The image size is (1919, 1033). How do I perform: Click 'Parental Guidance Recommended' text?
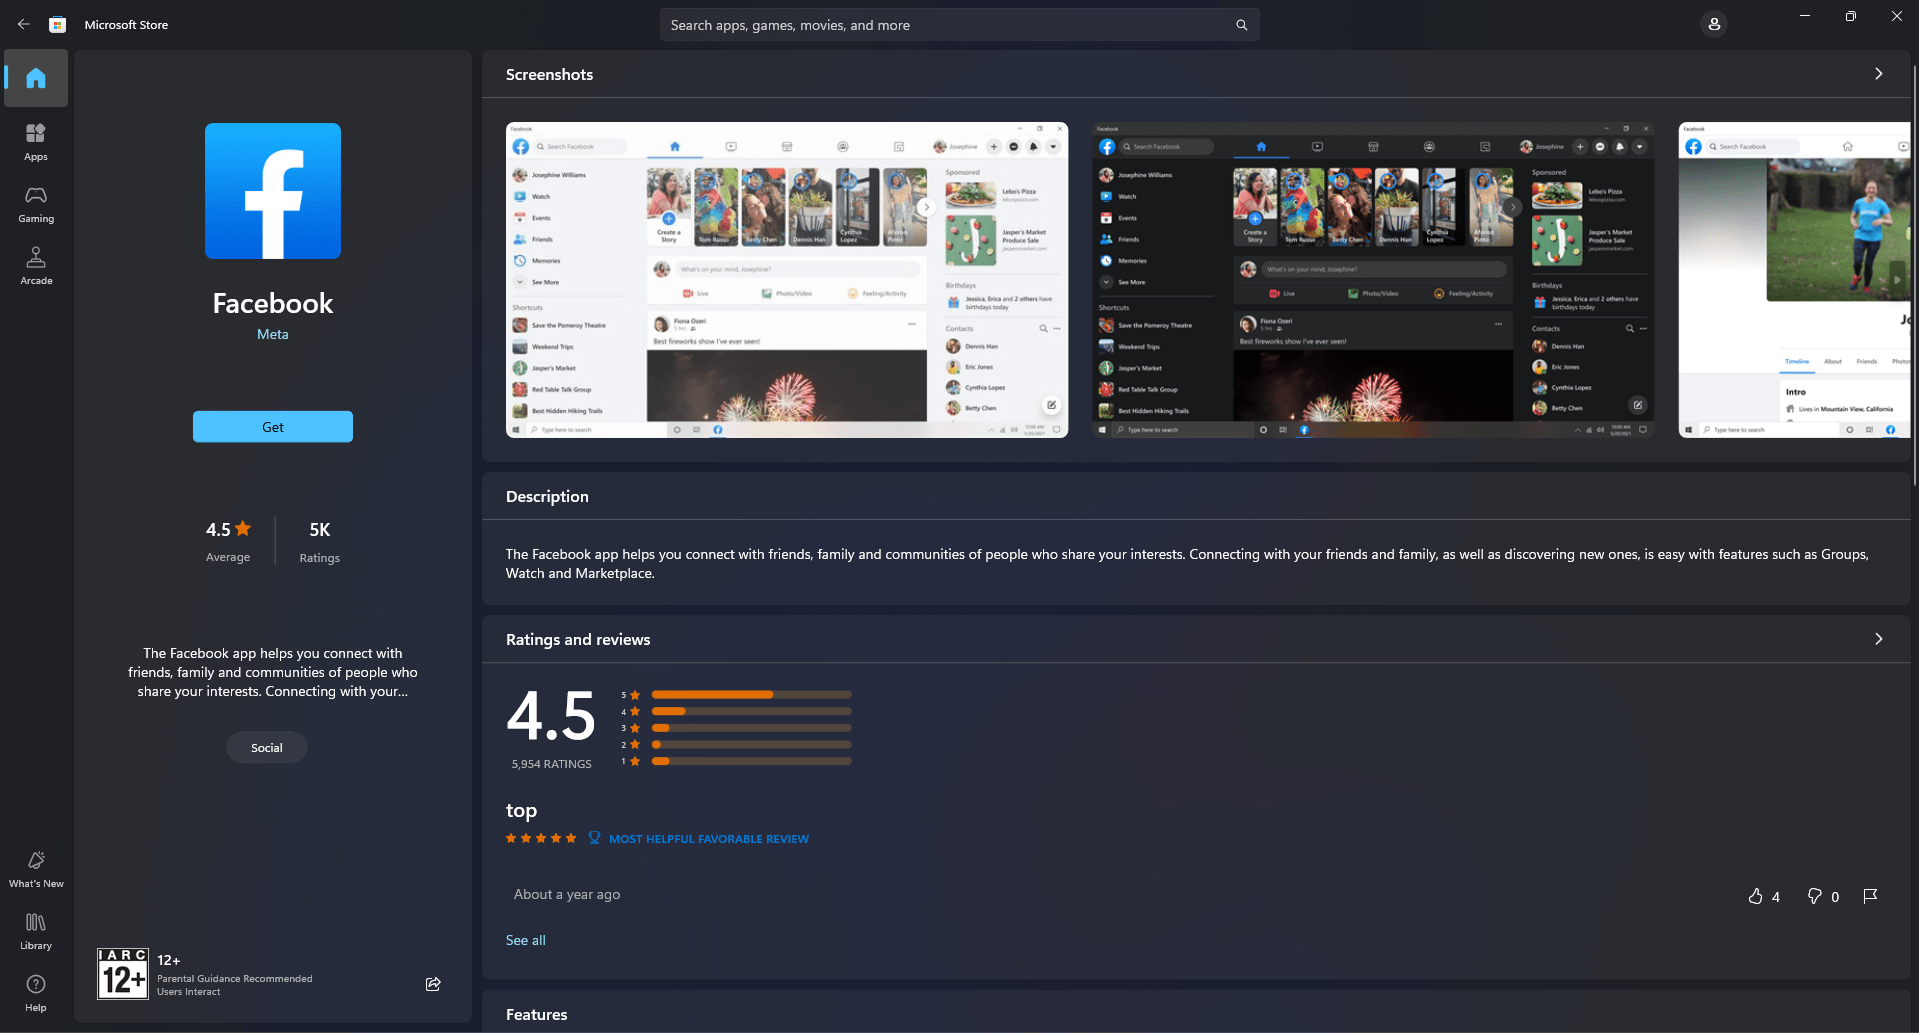click(235, 979)
